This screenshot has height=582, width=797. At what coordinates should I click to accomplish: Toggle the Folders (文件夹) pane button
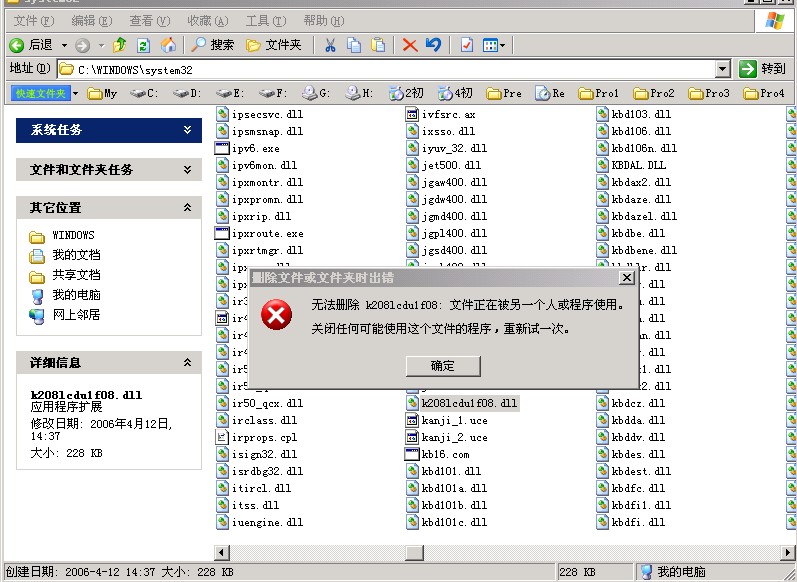[x=273, y=45]
